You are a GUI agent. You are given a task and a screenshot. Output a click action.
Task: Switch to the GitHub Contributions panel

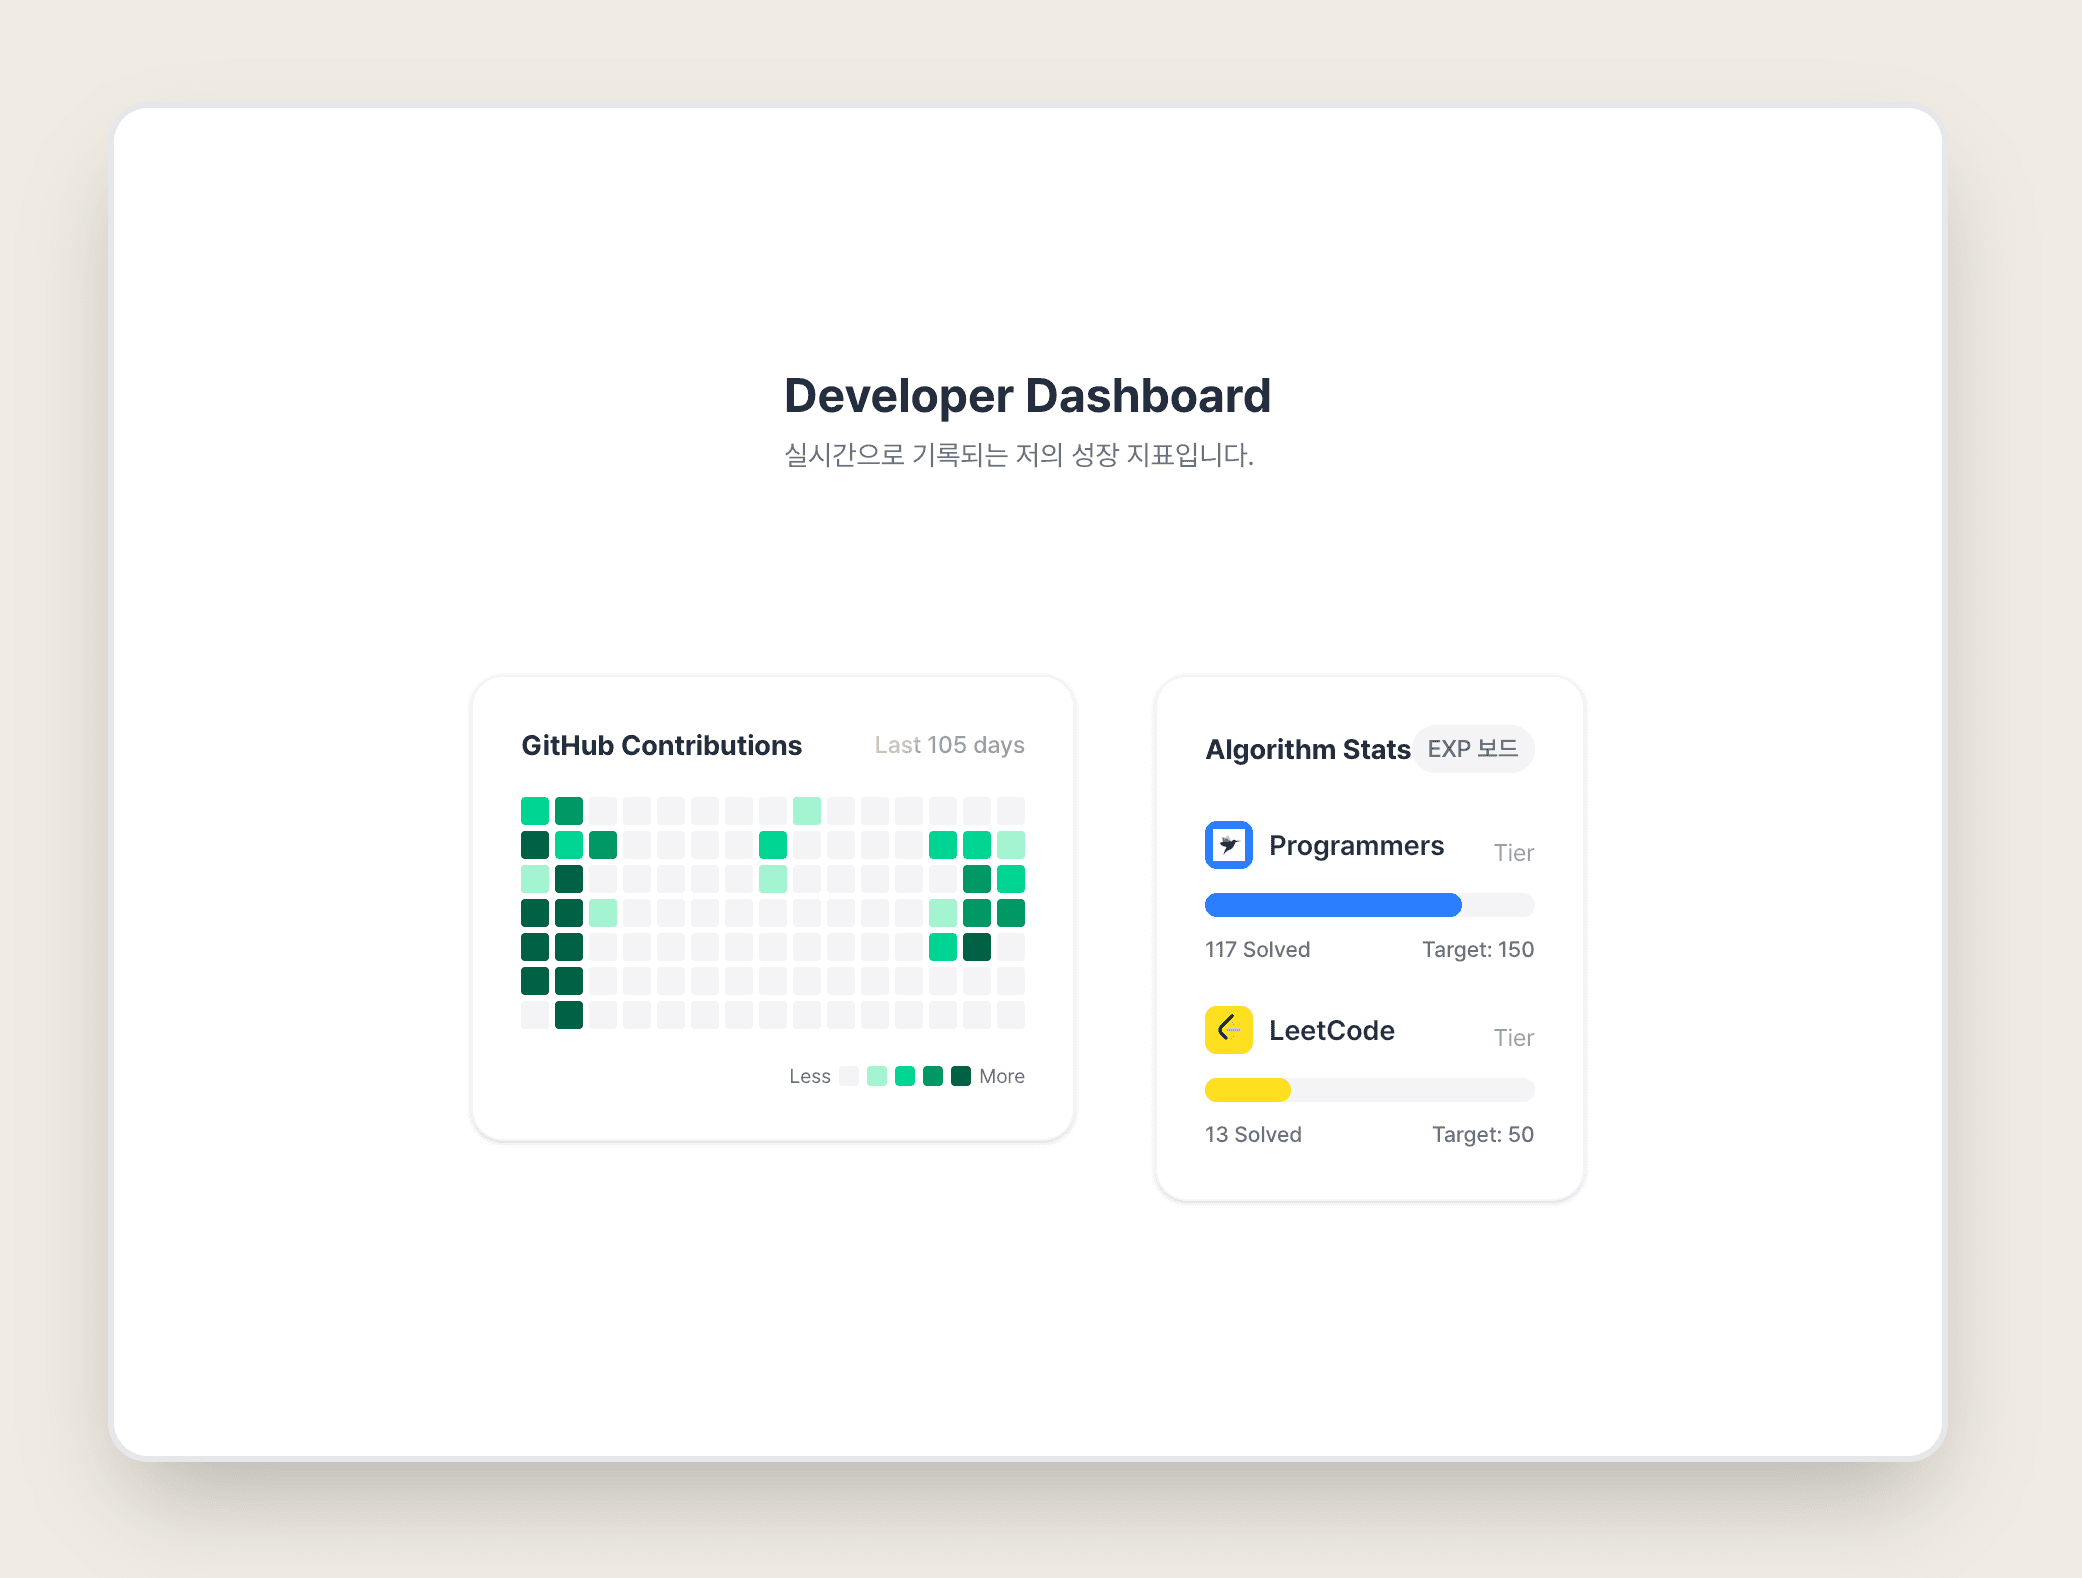pos(662,744)
